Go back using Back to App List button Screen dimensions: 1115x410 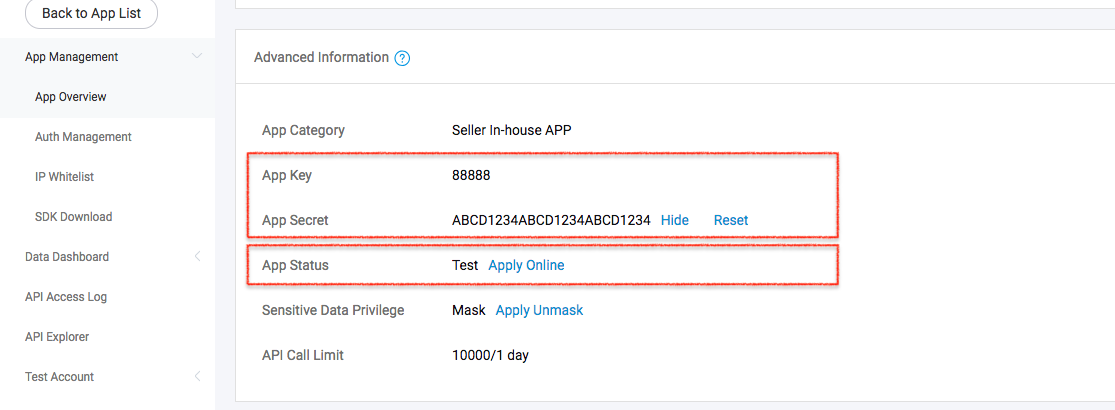(91, 13)
